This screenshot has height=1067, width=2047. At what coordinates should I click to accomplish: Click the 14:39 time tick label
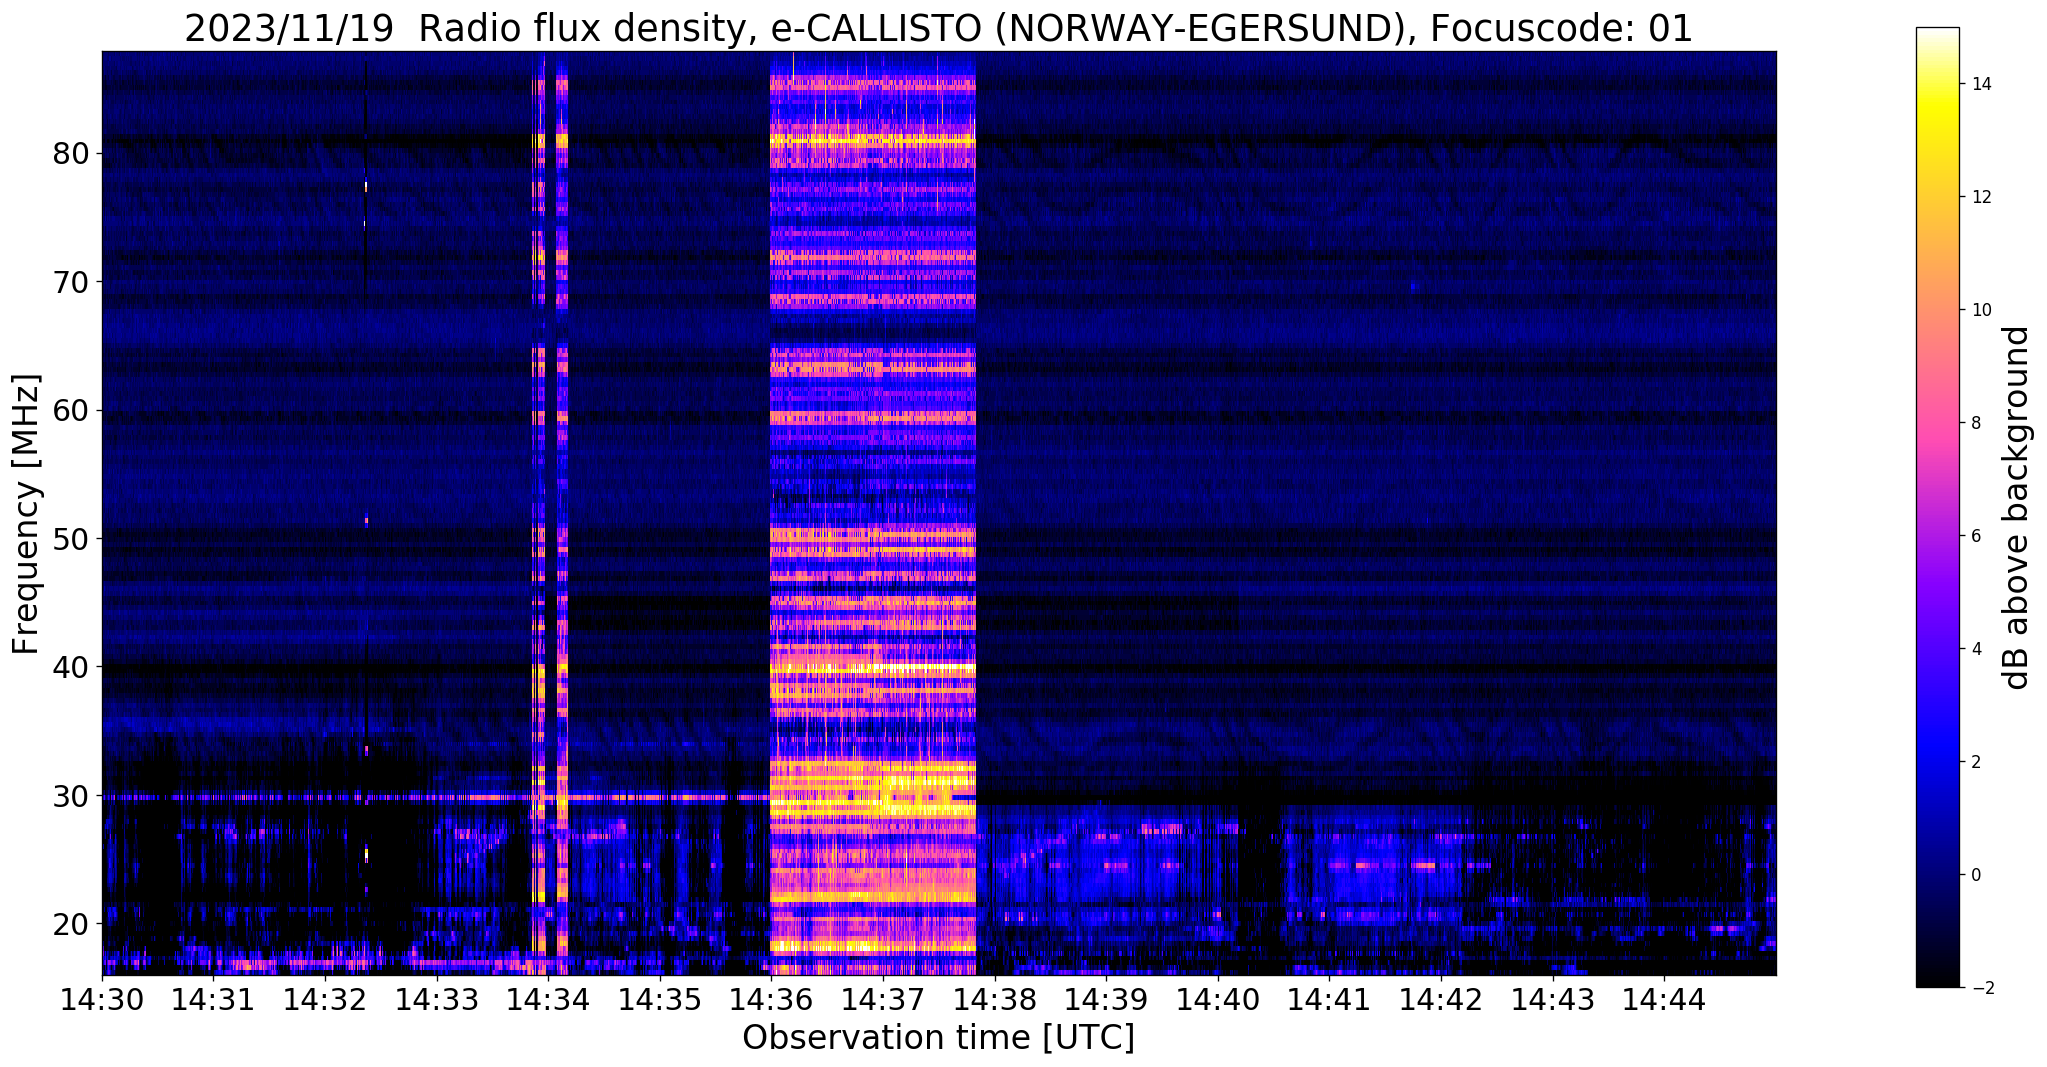coord(1106,999)
